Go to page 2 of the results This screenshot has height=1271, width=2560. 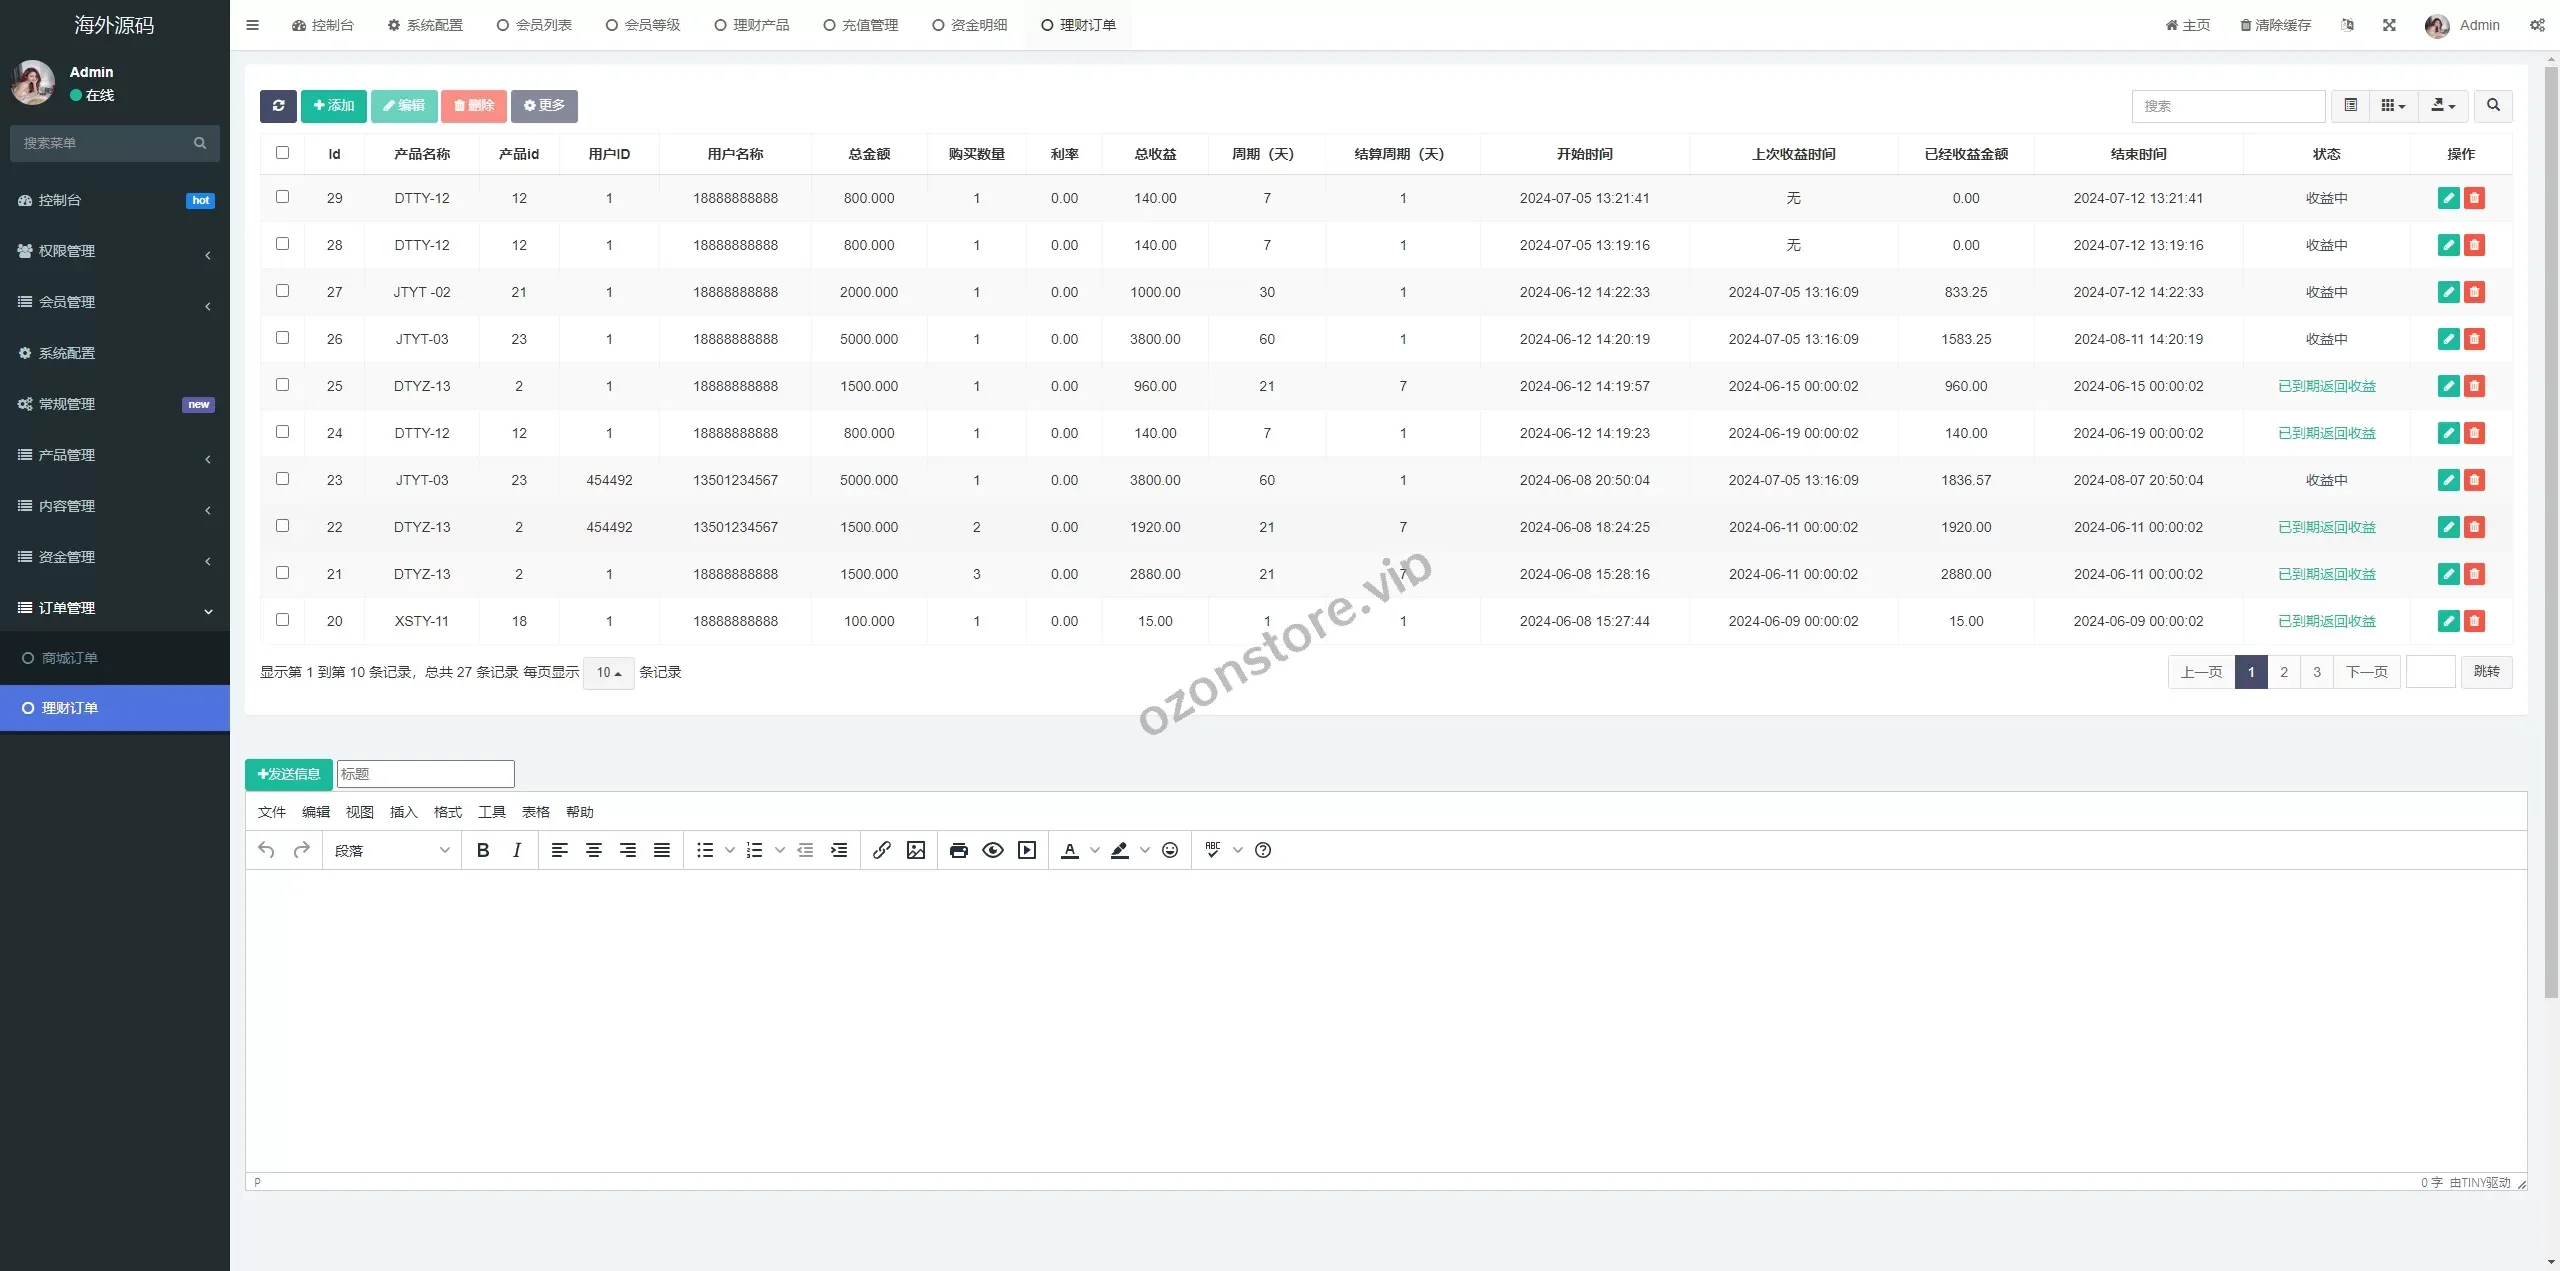click(2284, 672)
